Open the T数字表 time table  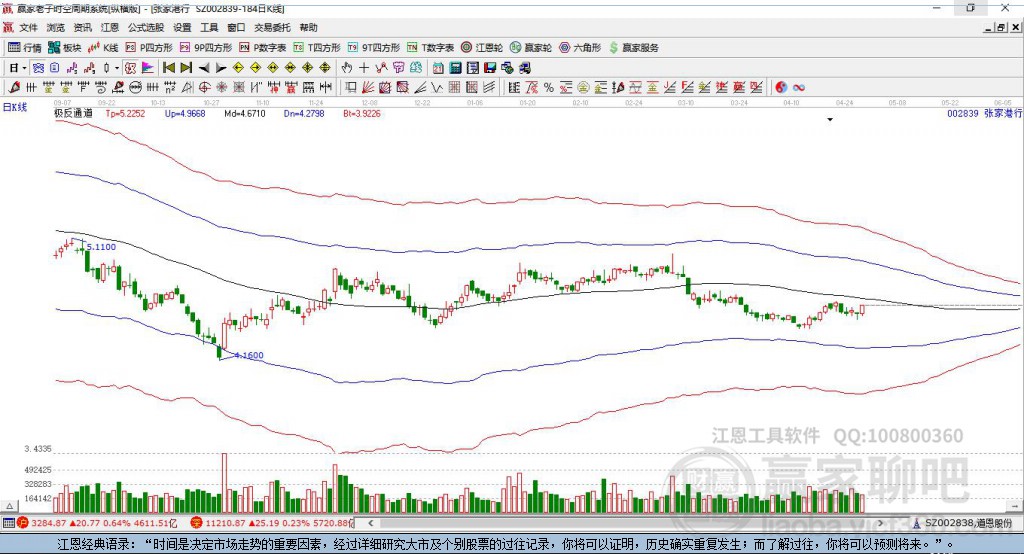[x=430, y=48]
